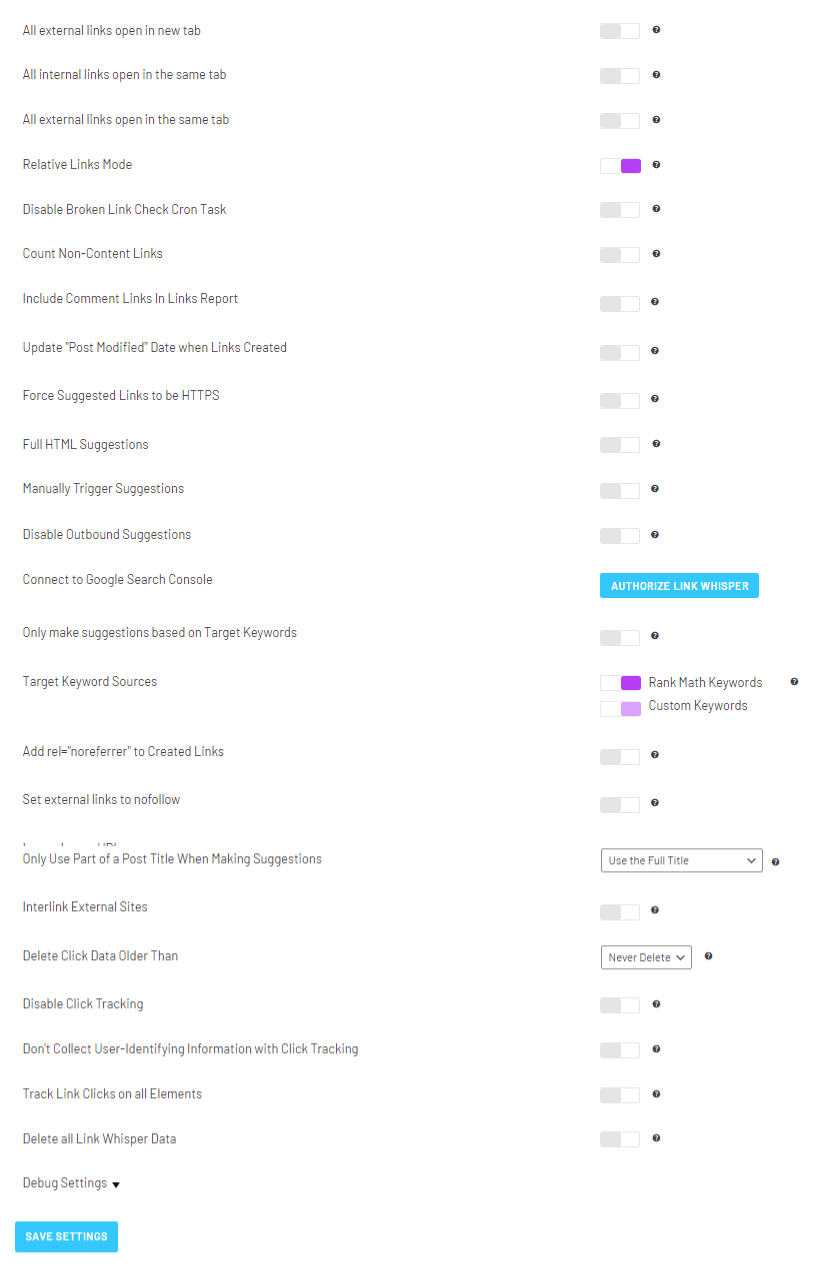Click the help icon next to Count Non-Content Links
Screen dimensions: 814x1265
(x=656, y=255)
